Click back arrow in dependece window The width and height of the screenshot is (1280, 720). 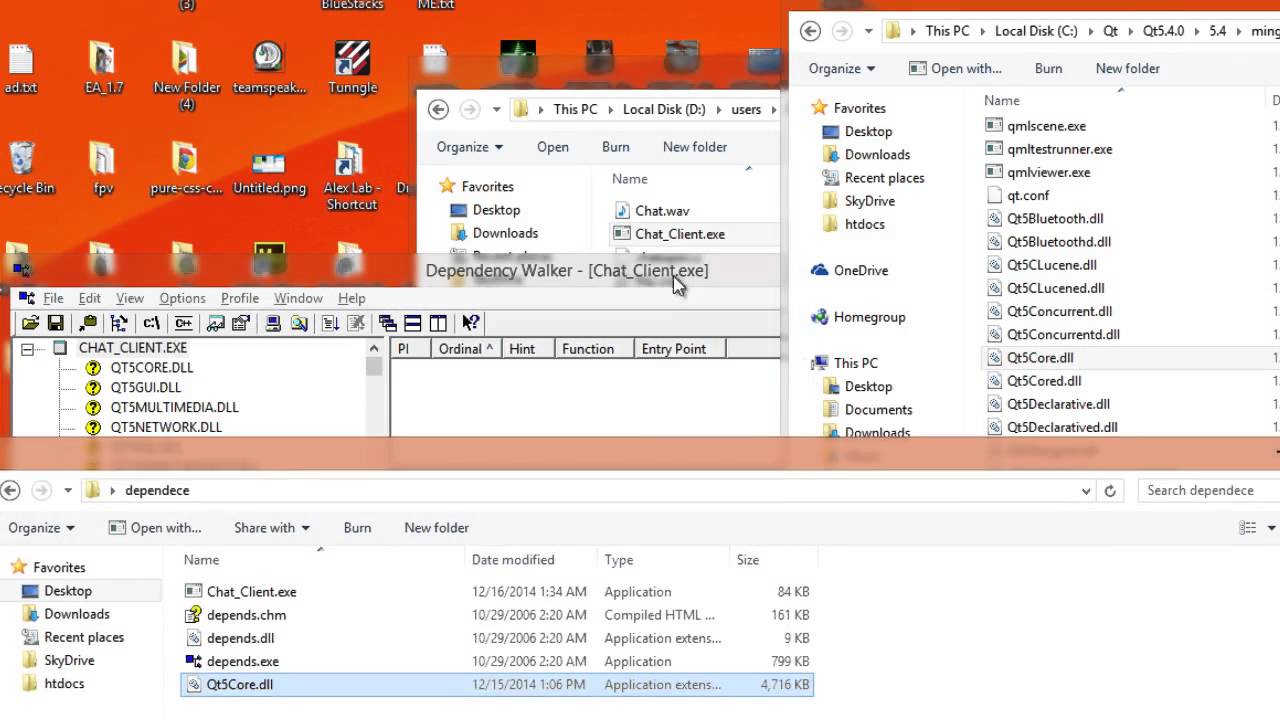point(10,490)
